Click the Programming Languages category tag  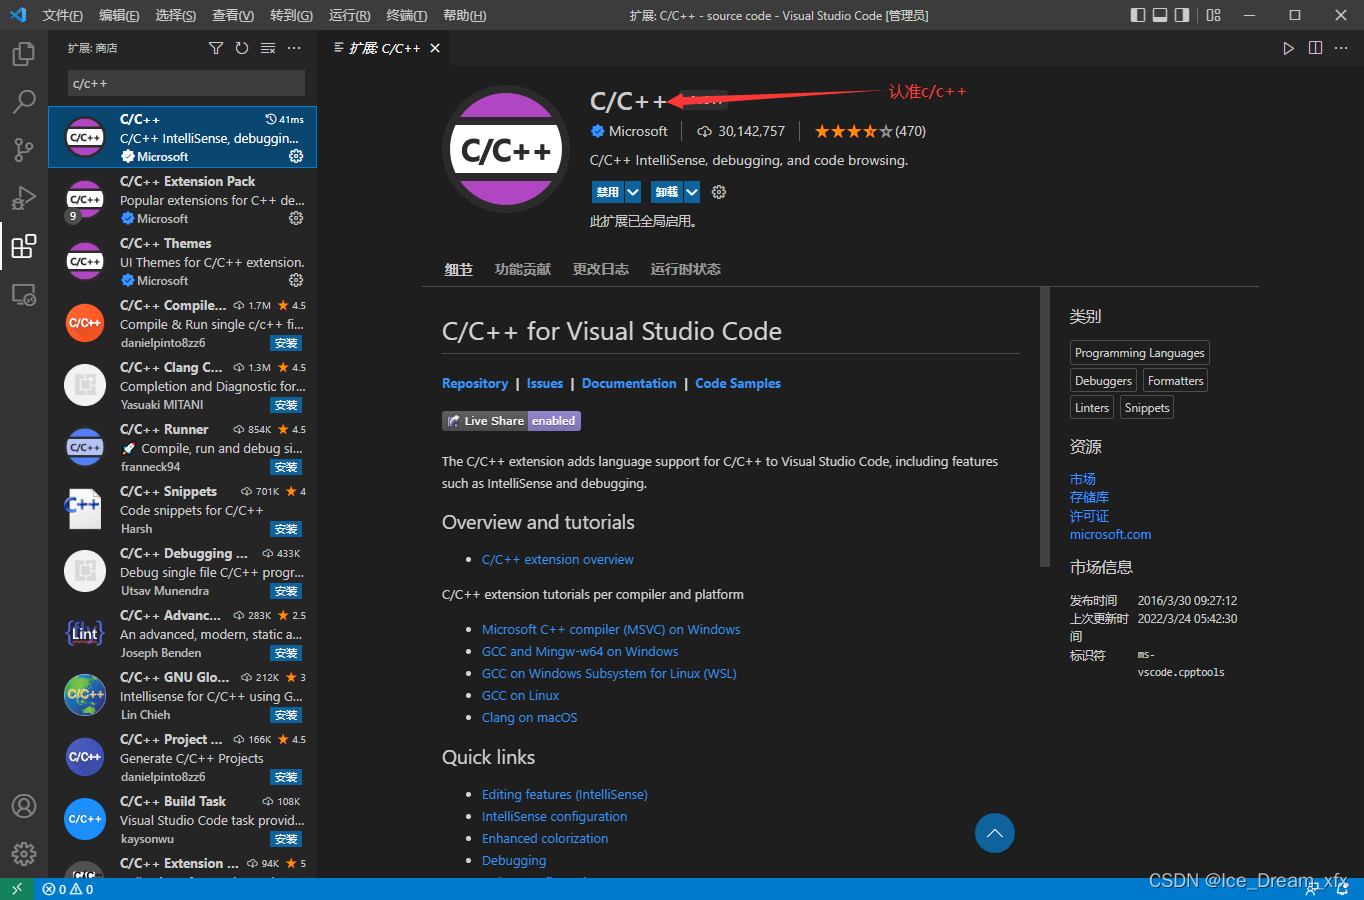[x=1140, y=353]
